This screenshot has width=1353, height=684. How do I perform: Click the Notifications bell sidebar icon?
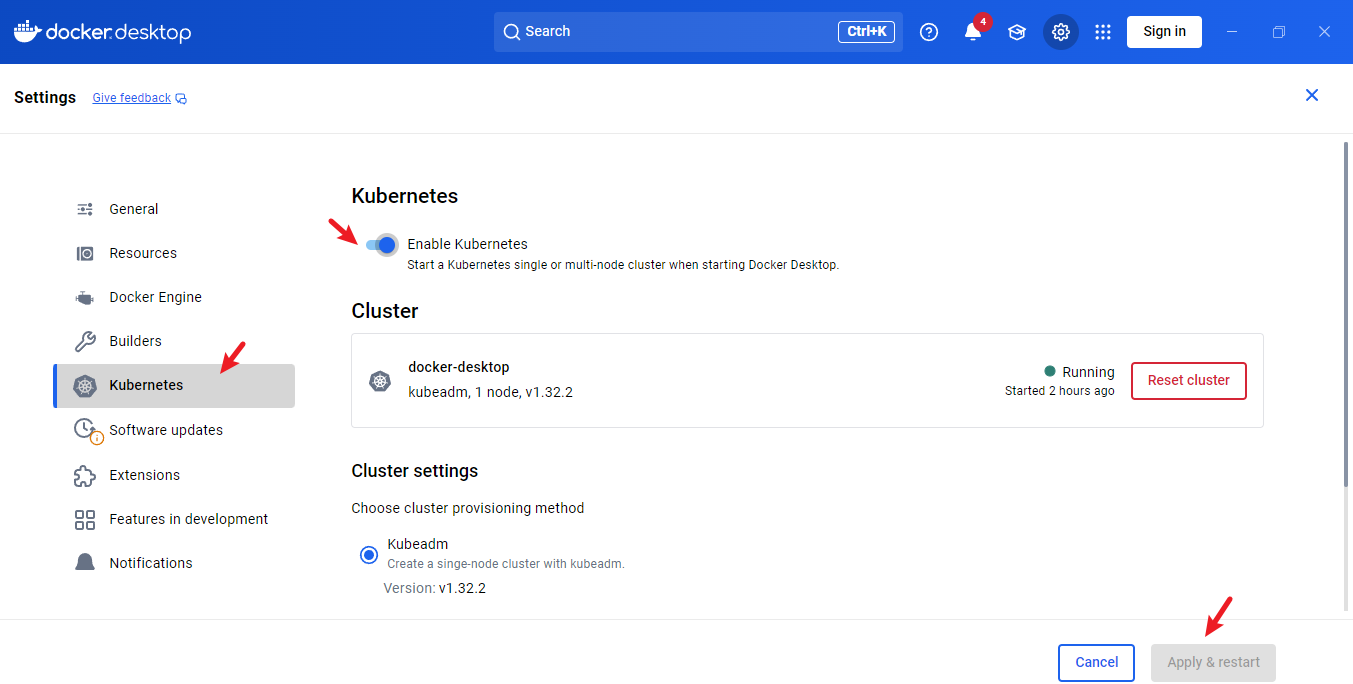[85, 563]
